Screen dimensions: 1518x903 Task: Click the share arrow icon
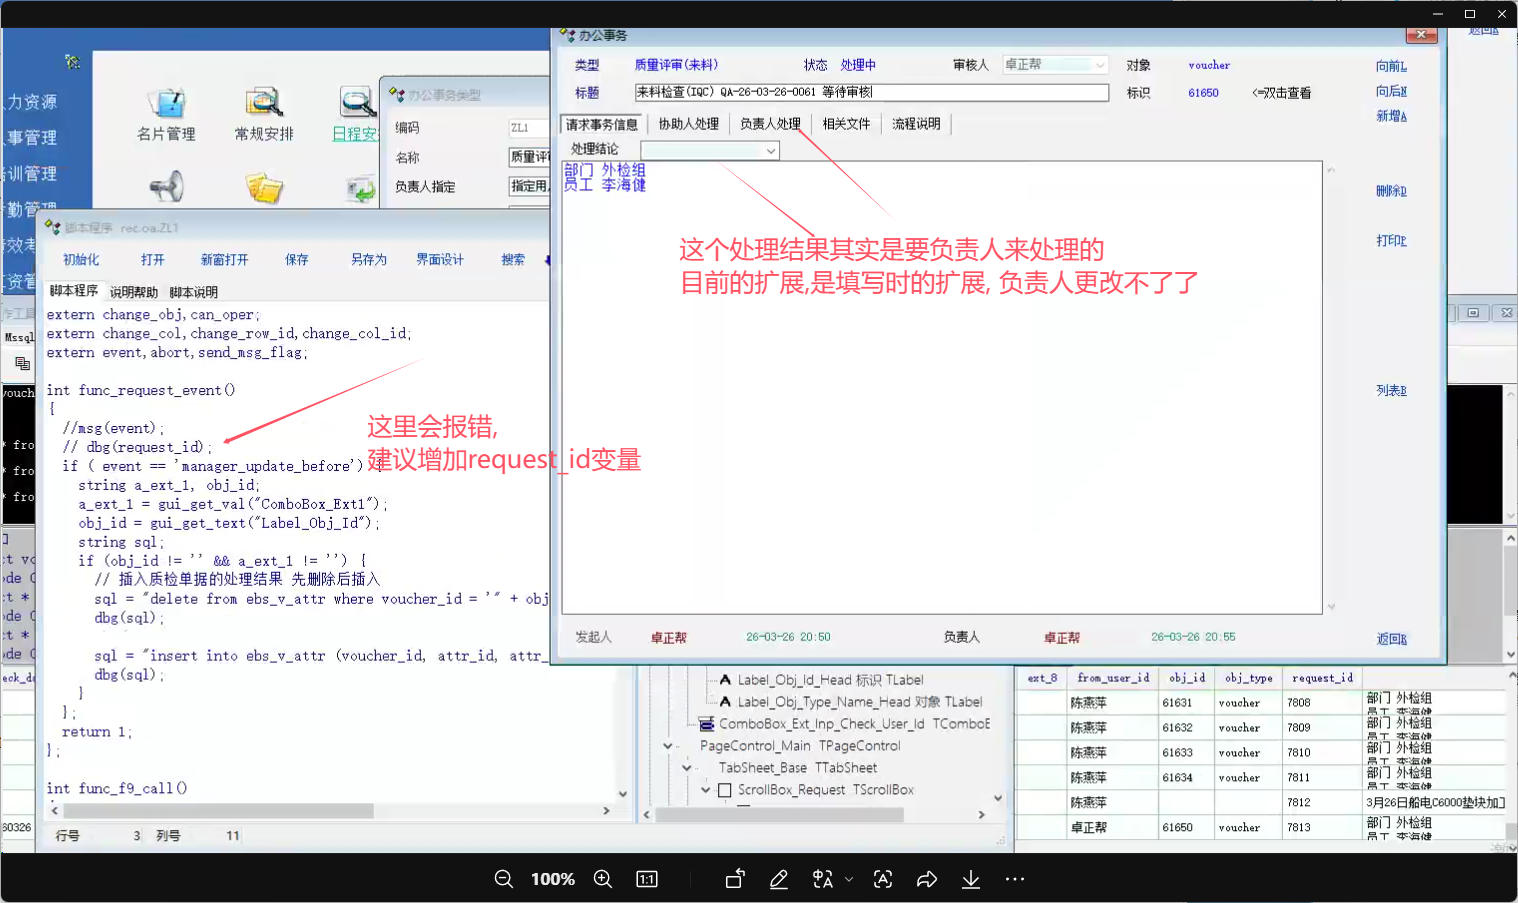pyautogui.click(x=927, y=879)
